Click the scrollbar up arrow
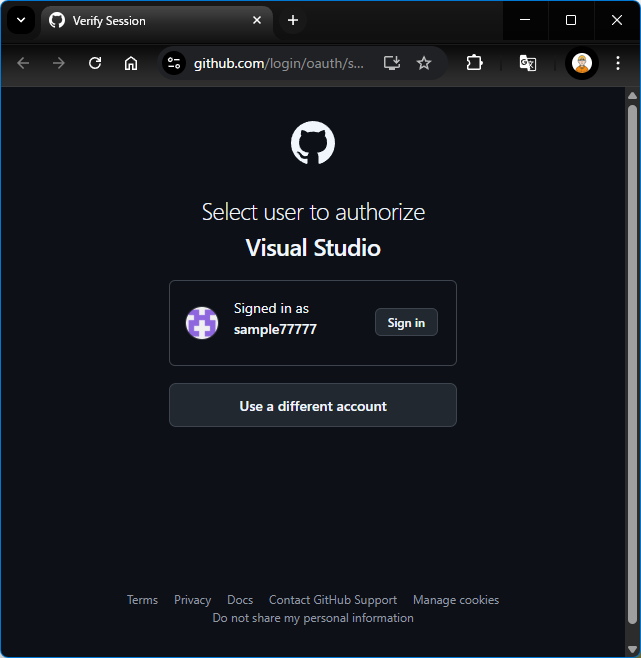The height and width of the screenshot is (658, 641). coord(633,96)
